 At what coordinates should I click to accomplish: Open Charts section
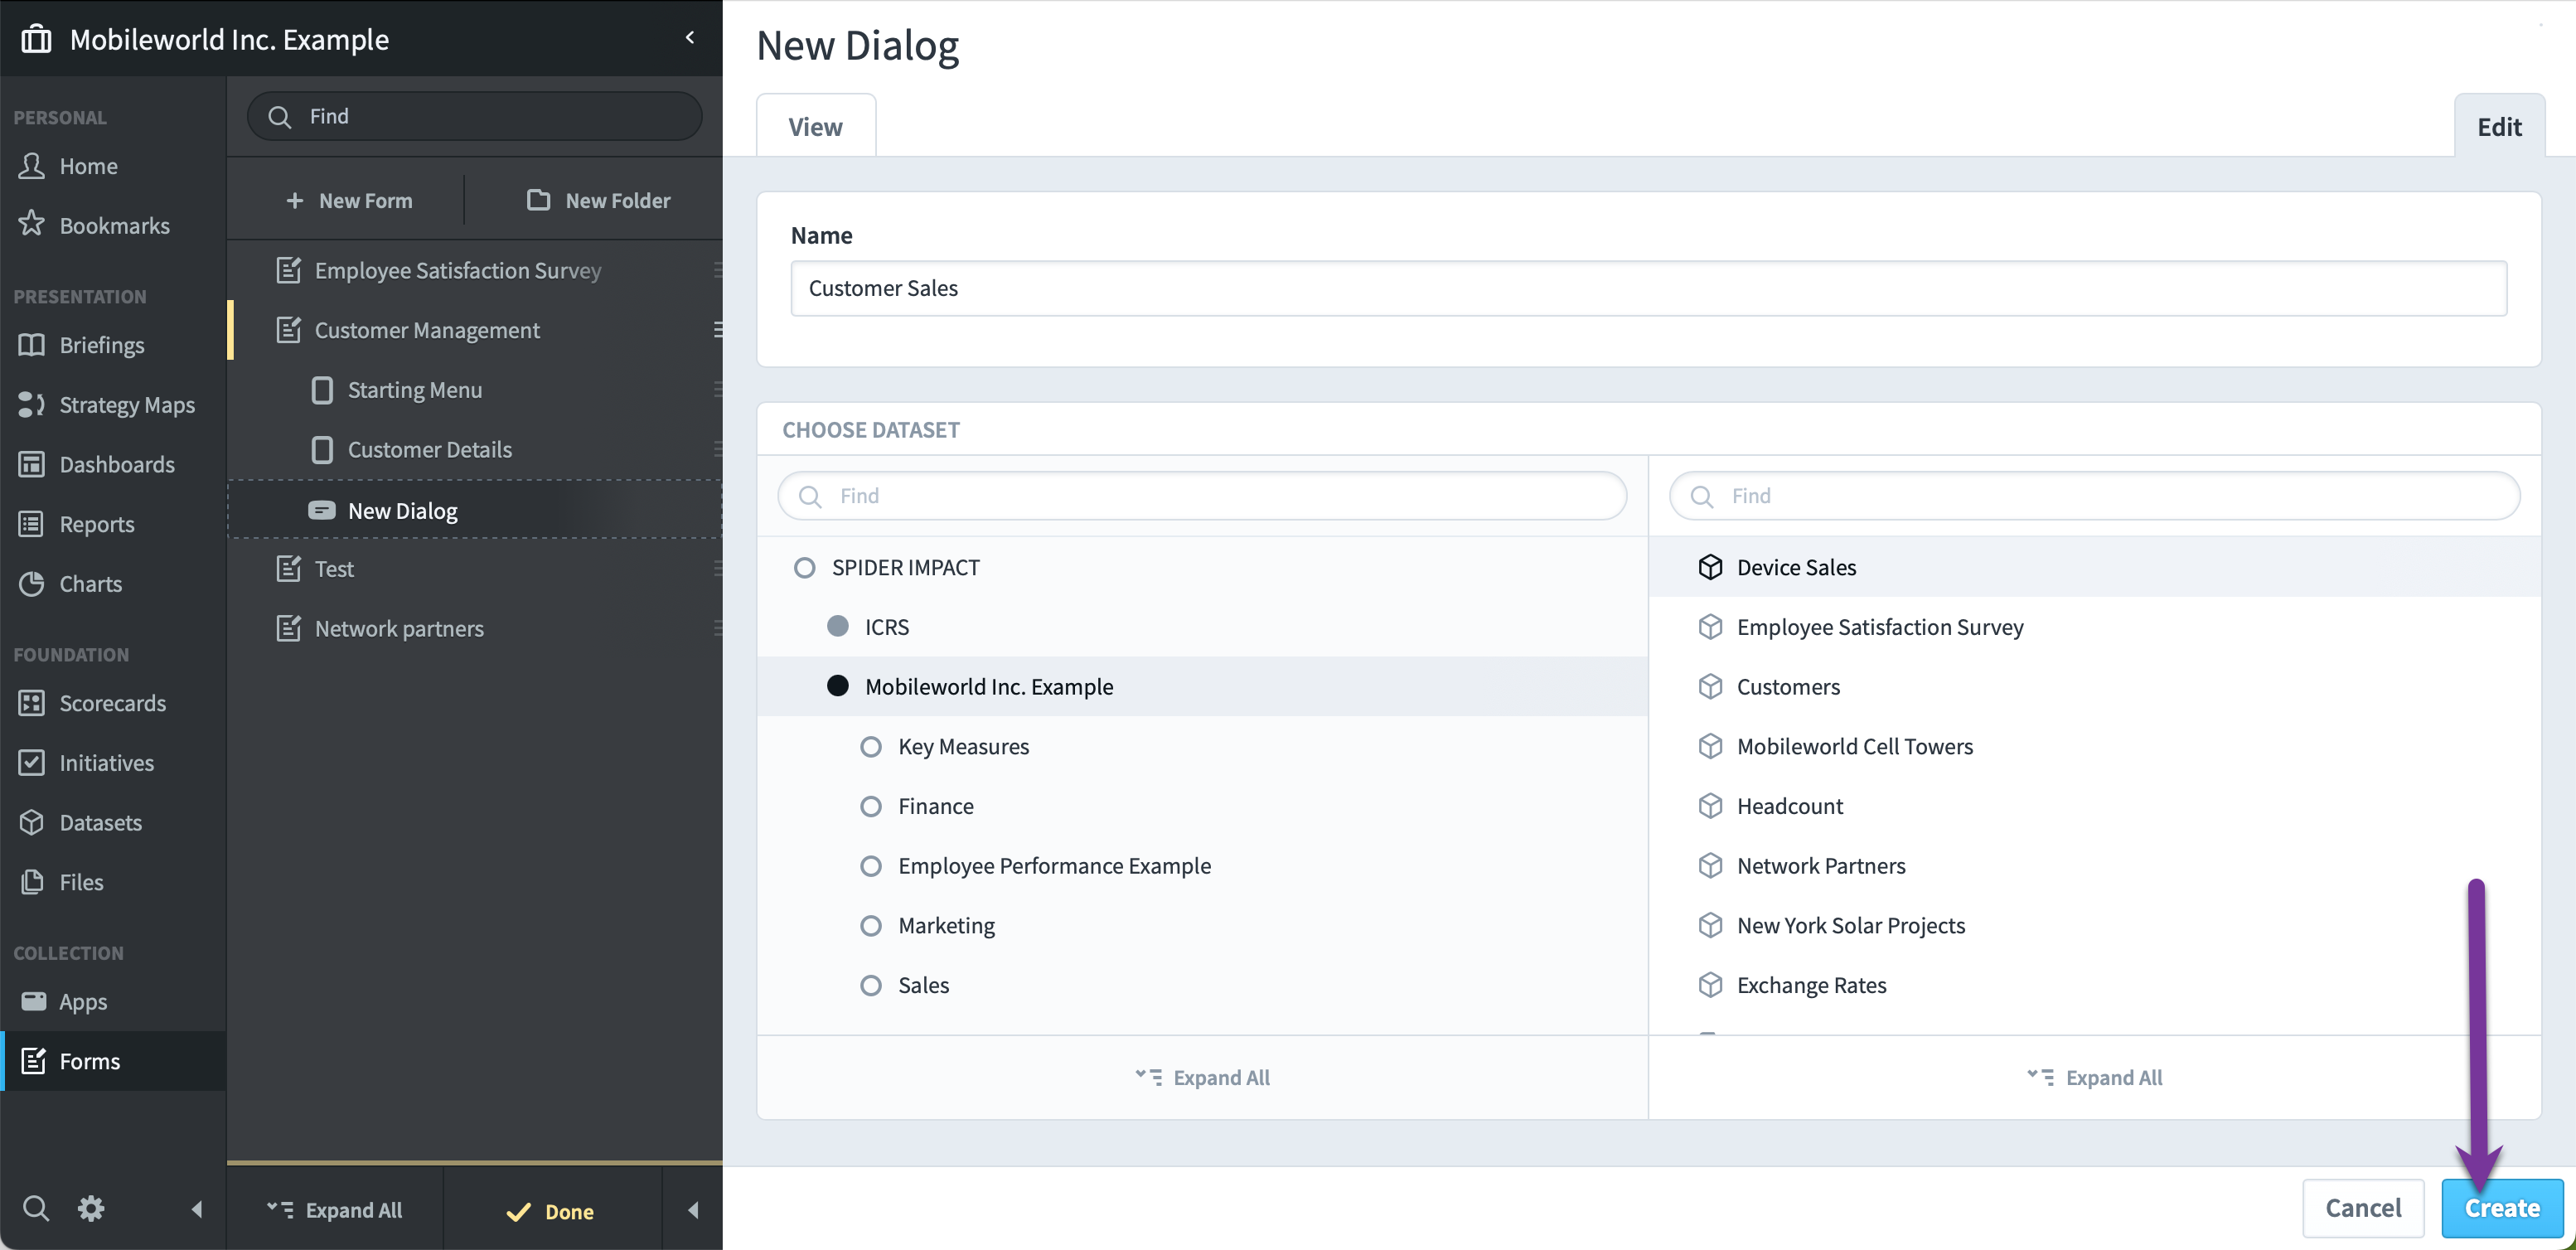(113, 583)
